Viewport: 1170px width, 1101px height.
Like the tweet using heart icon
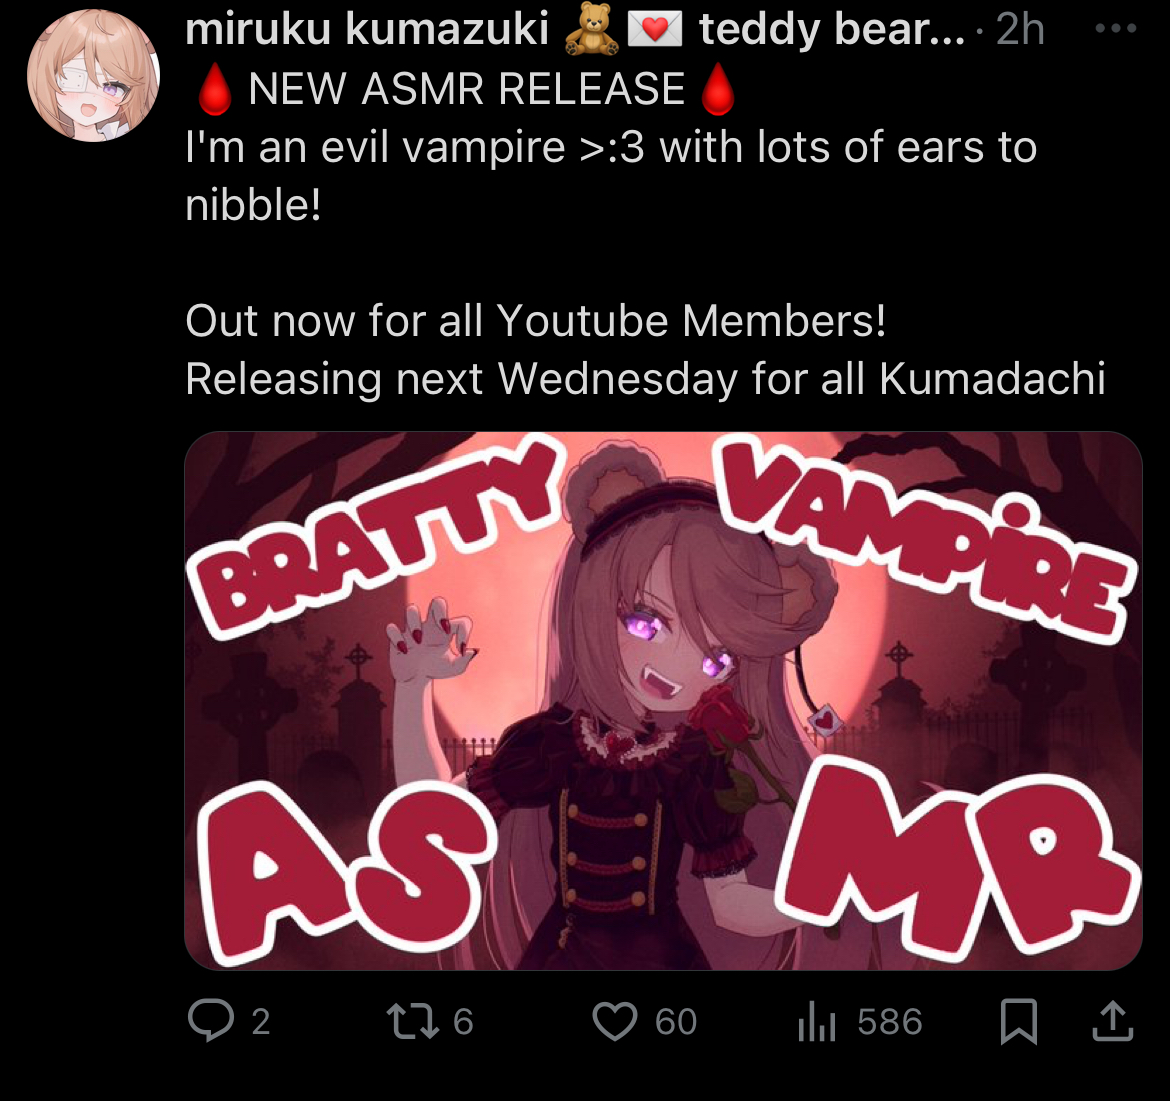pos(615,1021)
